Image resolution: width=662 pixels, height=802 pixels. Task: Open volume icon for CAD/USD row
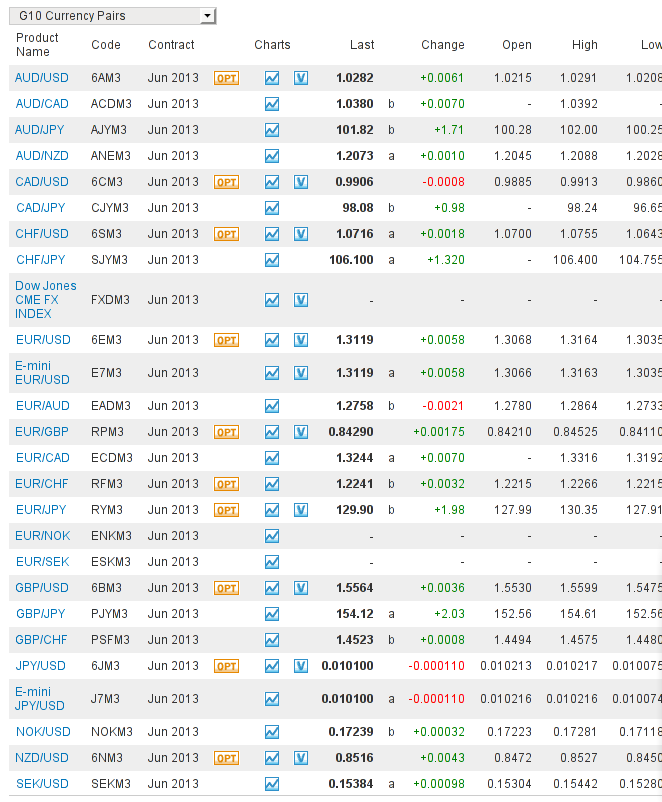point(301,182)
